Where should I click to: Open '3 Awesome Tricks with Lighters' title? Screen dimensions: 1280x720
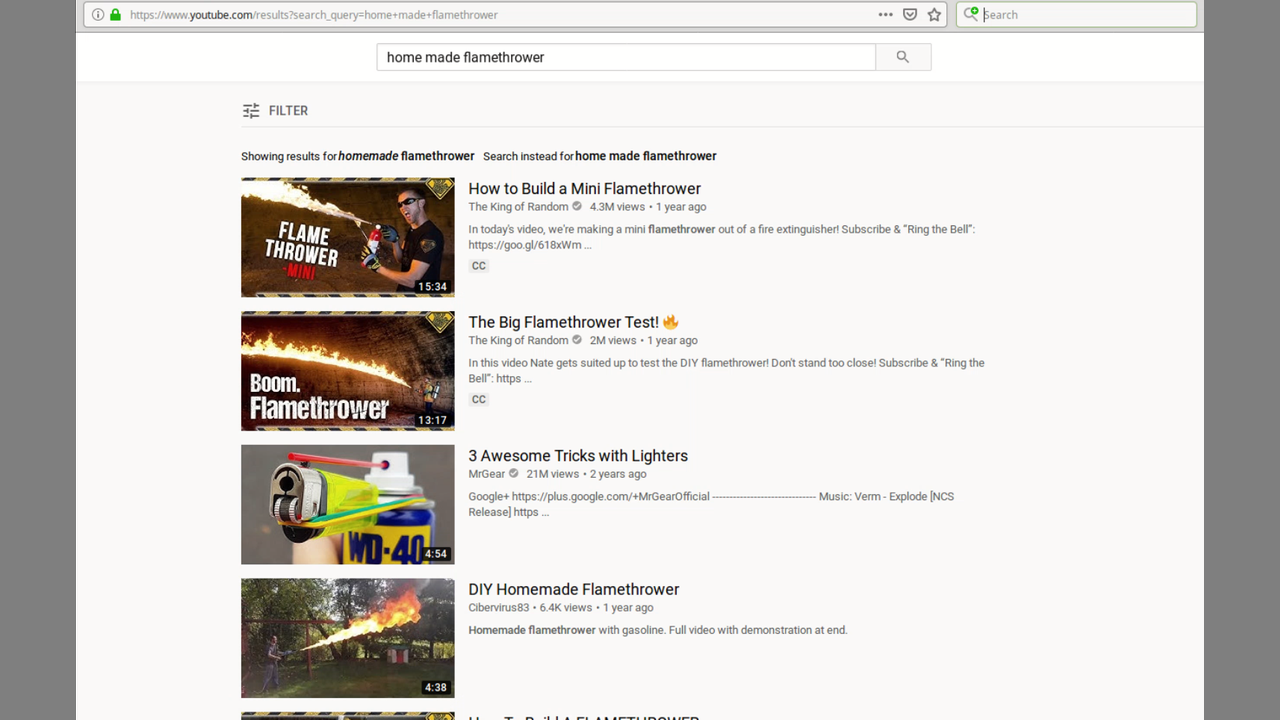pos(578,456)
